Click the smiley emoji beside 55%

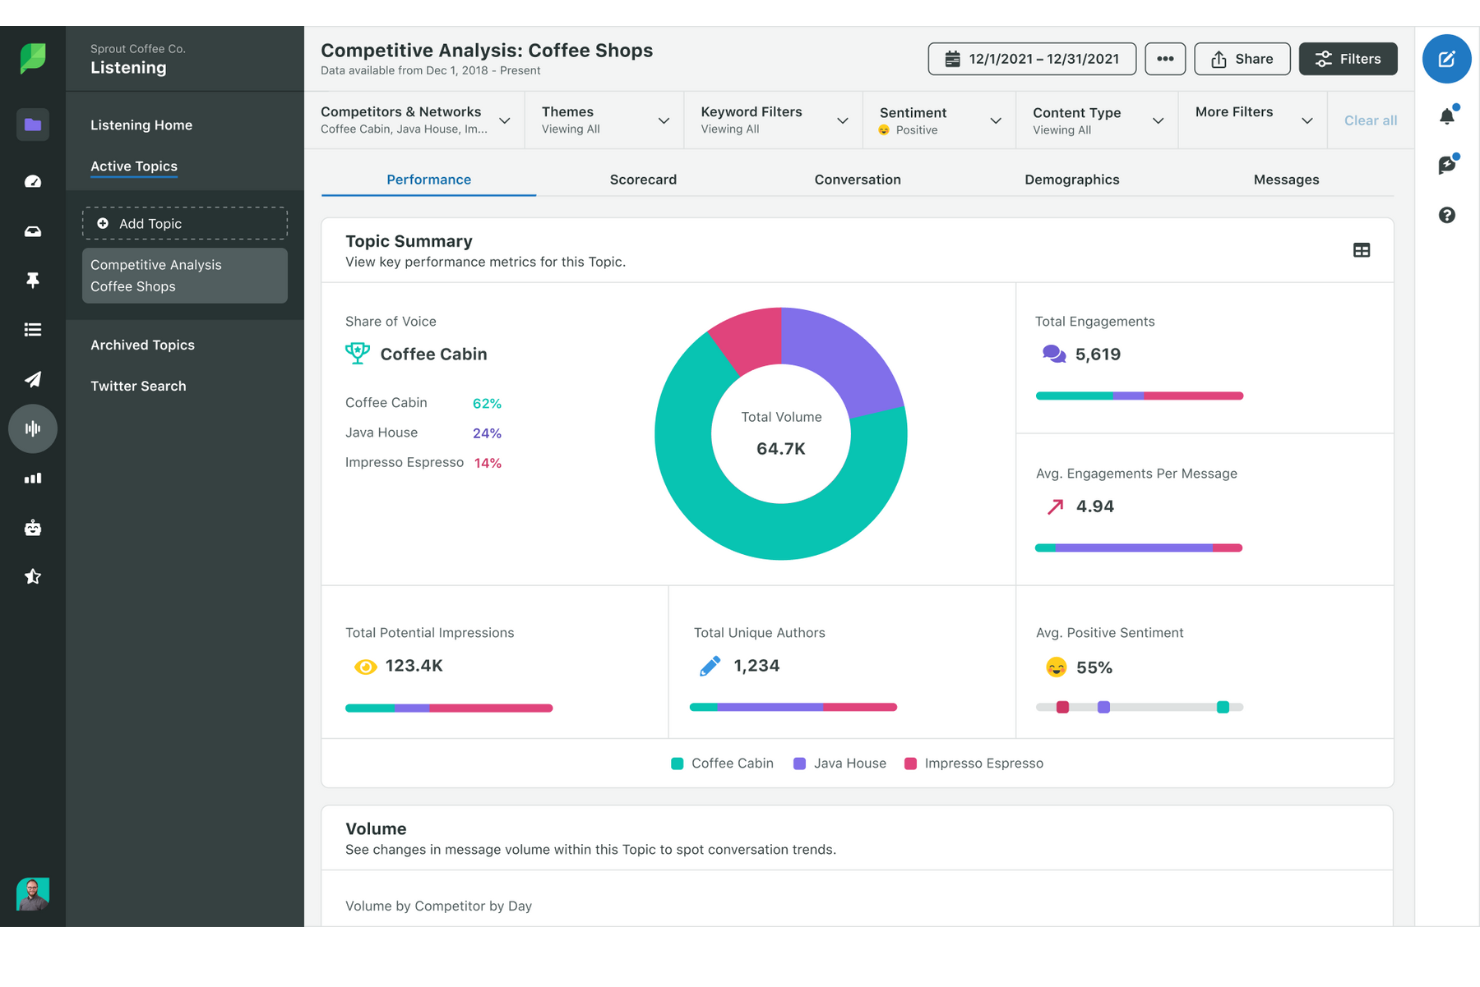pyautogui.click(x=1056, y=667)
